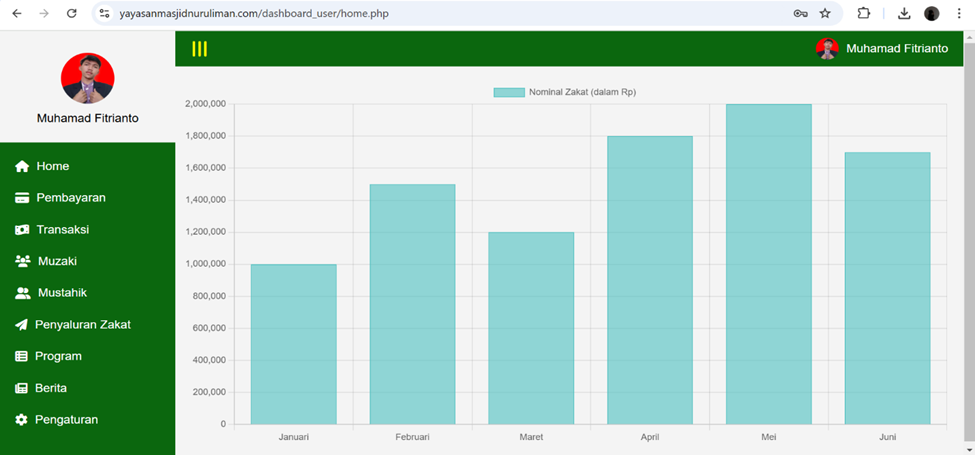Open the Transaksi menu item
Image resolution: width=975 pixels, height=455 pixels.
pyautogui.click(x=62, y=230)
